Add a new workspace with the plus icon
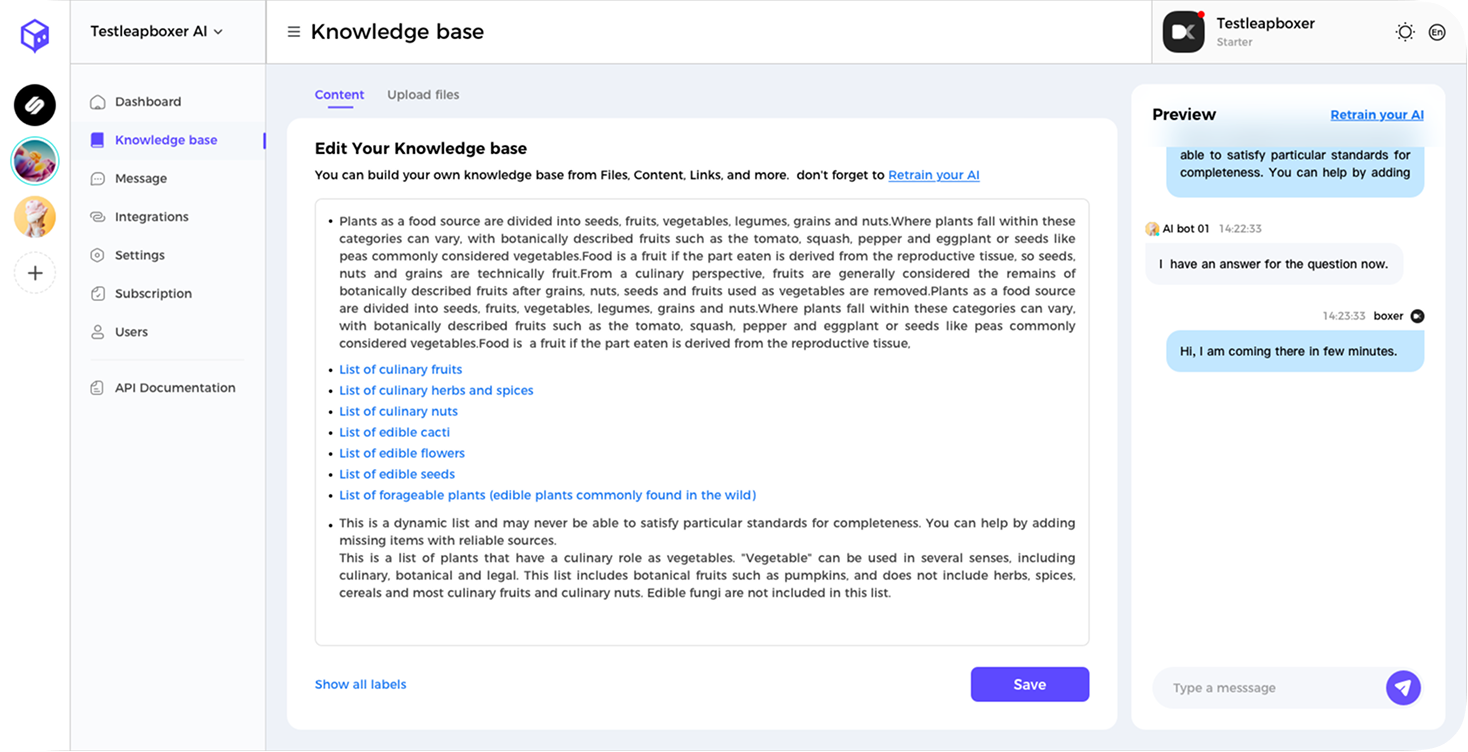 click(x=34, y=273)
